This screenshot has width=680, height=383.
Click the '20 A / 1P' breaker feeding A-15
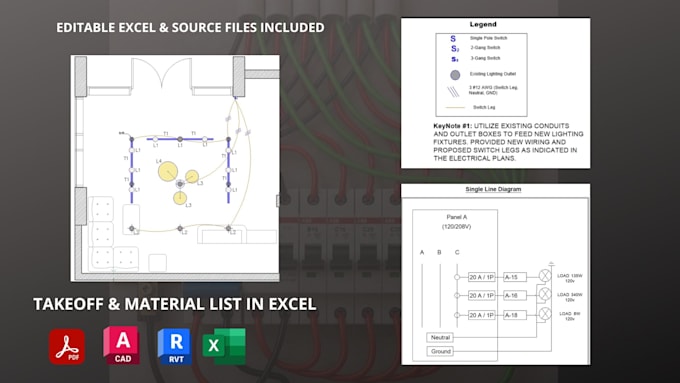pyautogui.click(x=481, y=277)
